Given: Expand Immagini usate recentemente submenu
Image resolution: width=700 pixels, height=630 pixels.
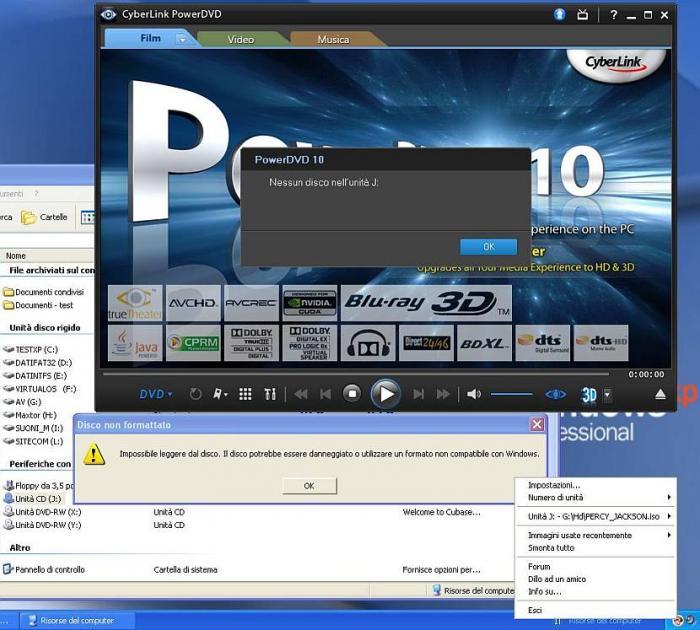Looking at the screenshot, I should click(x=596, y=535).
